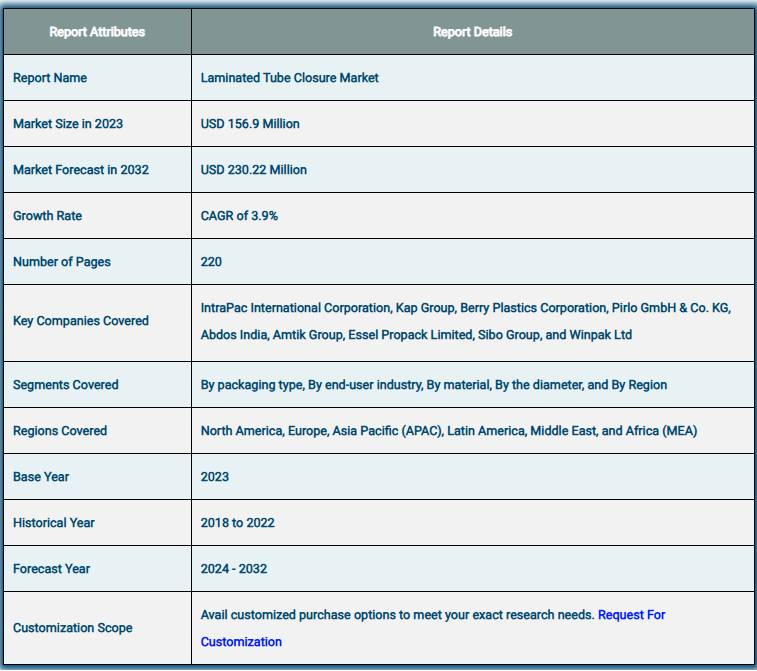Screen dimensions: 757x671
Task: Select the 'CAGR of 3.9%' value
Action: click(239, 216)
